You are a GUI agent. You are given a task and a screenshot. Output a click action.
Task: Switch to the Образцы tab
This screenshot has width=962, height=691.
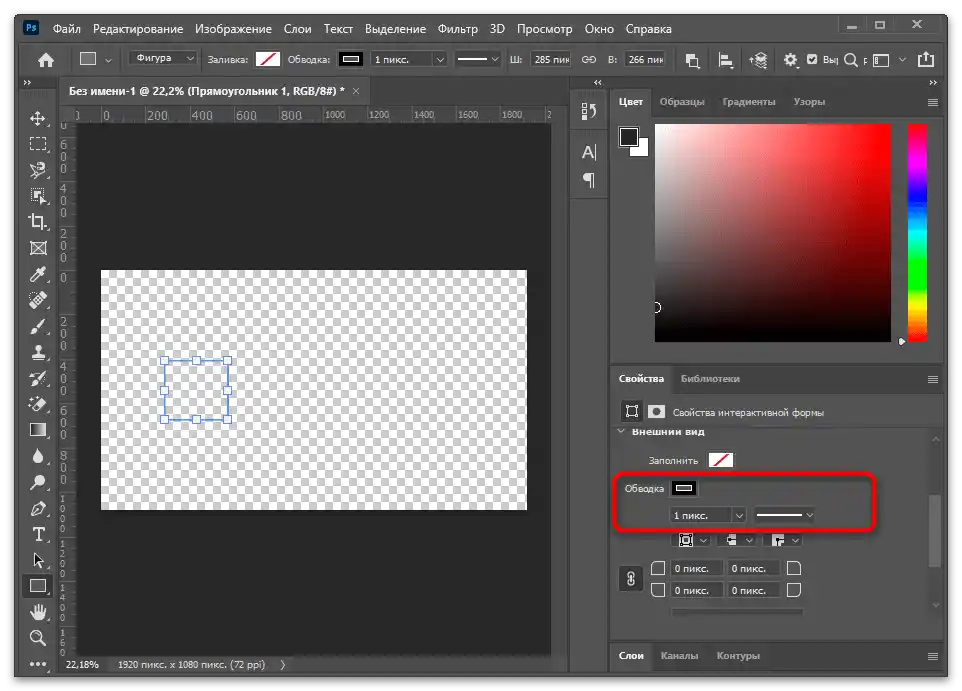[682, 102]
